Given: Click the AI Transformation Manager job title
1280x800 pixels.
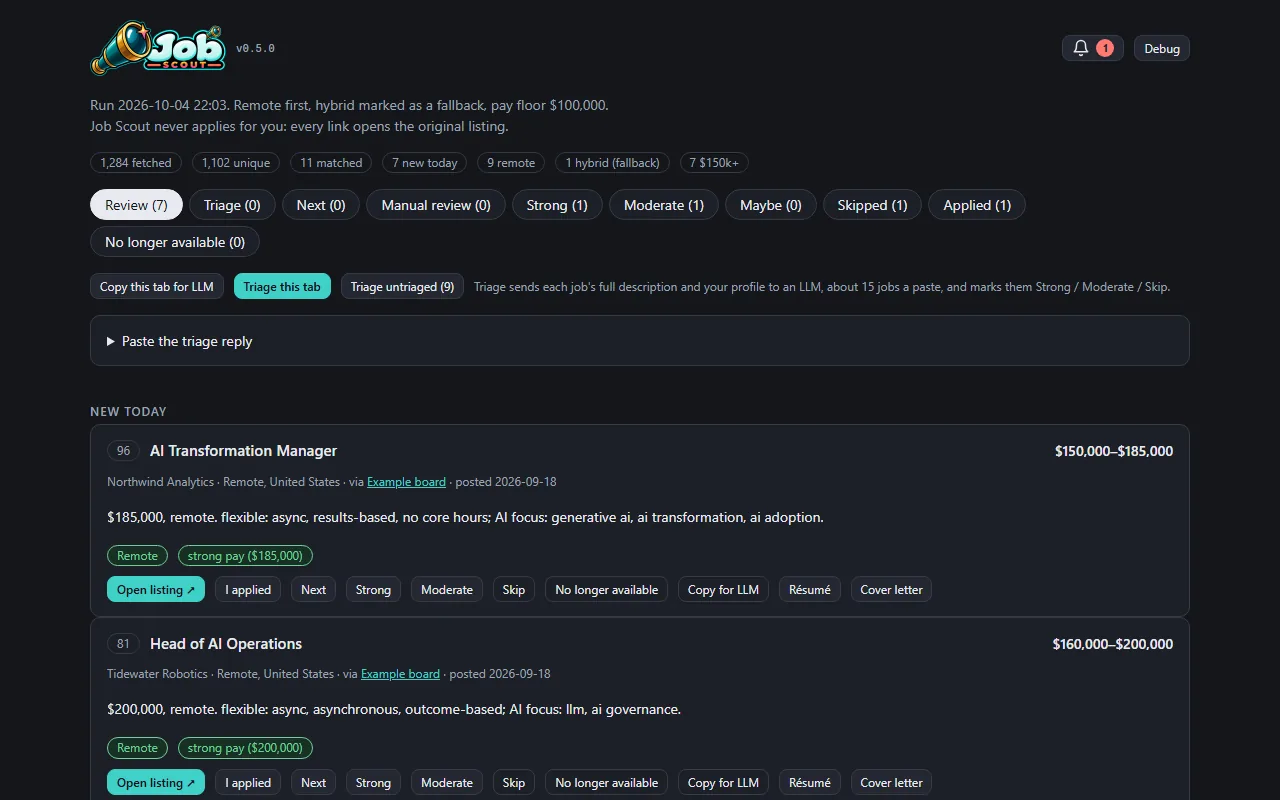Looking at the screenshot, I should pos(243,451).
